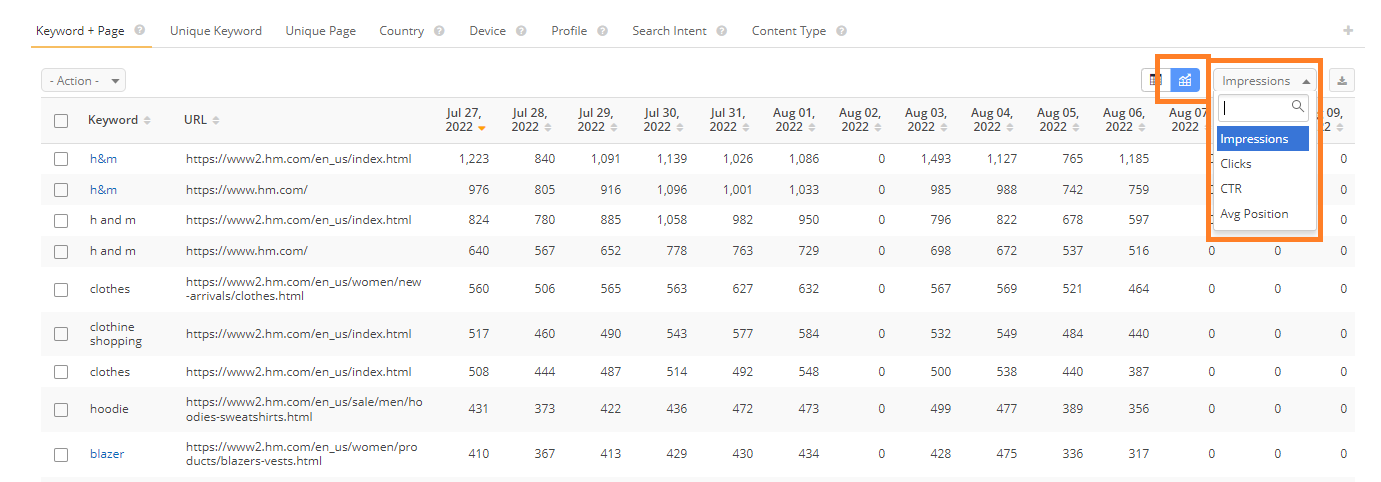Viewport: 1381px width, 482px height.
Task: Click the download export icon
Action: coord(1342,81)
